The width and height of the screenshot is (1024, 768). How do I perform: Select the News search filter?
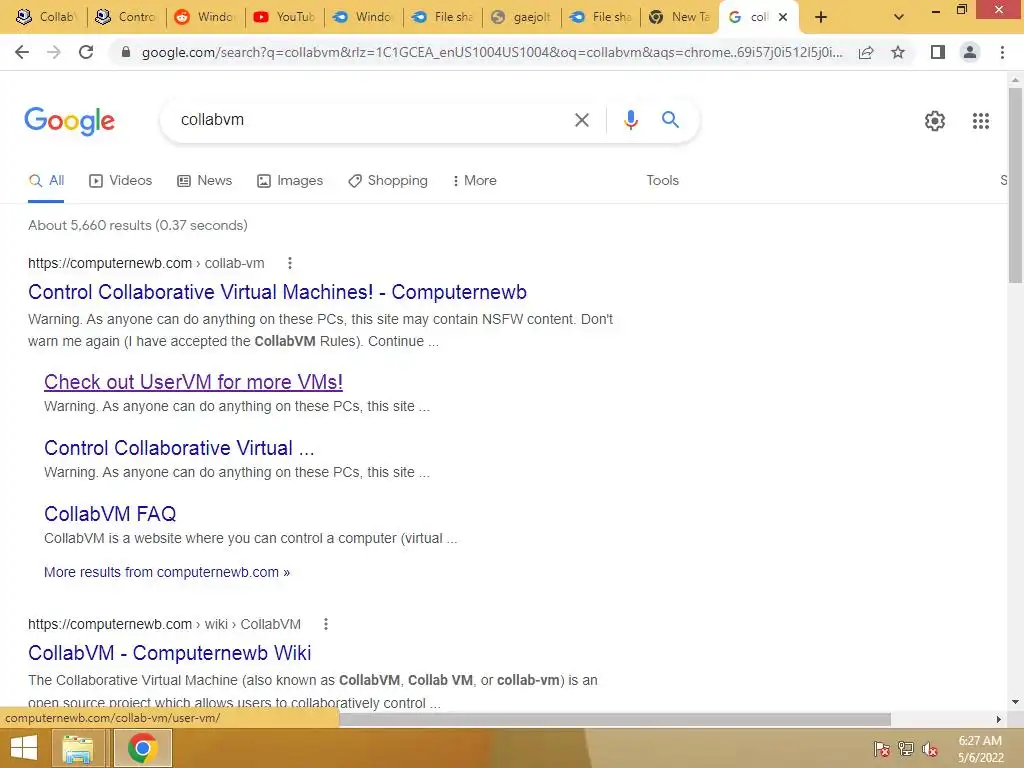(204, 180)
